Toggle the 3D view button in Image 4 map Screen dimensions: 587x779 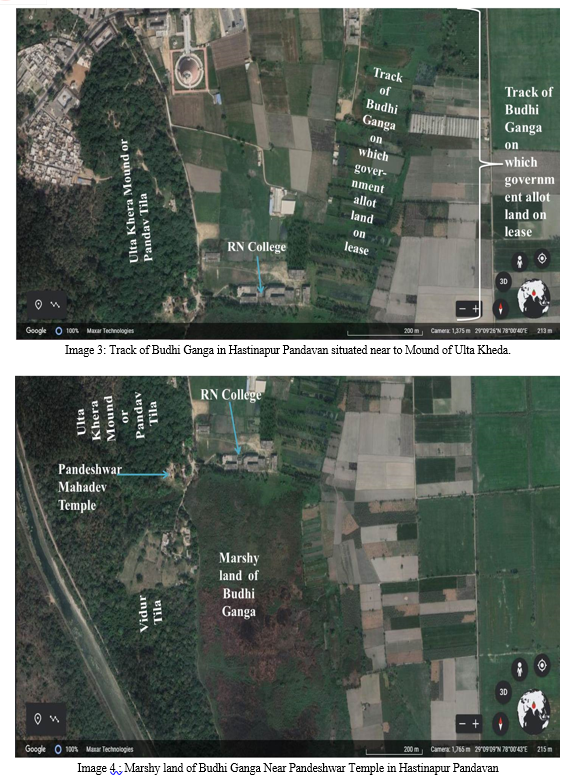(x=503, y=692)
